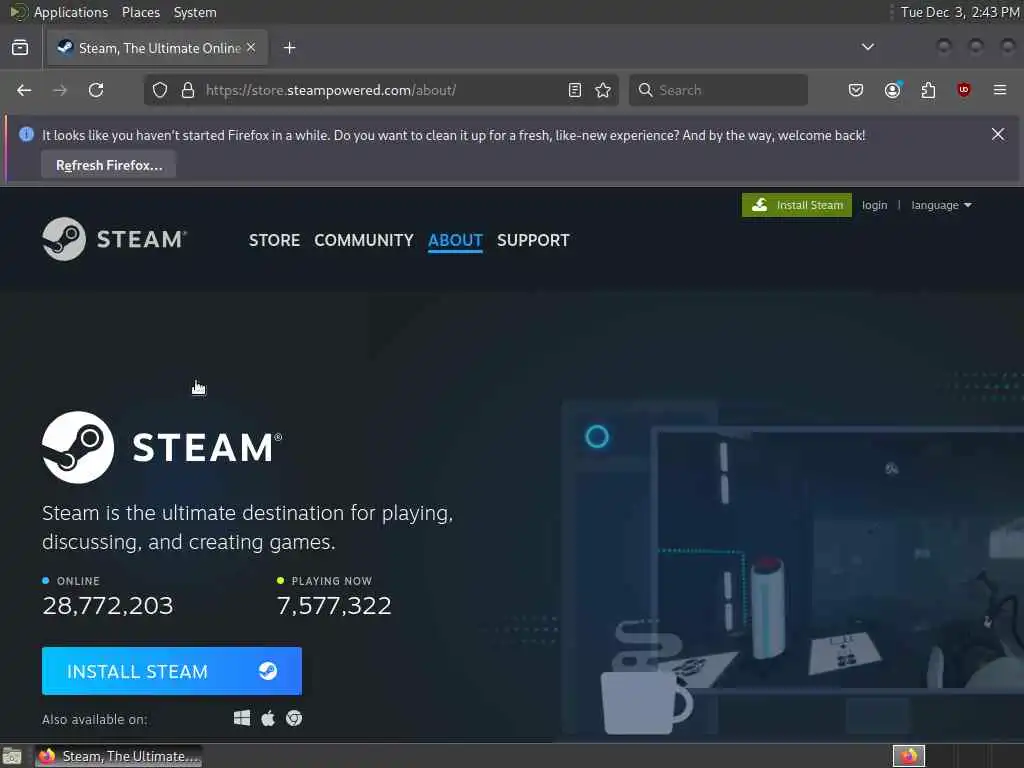
Task: Click the Firefox View icon in the tab bar
Action: click(20, 48)
